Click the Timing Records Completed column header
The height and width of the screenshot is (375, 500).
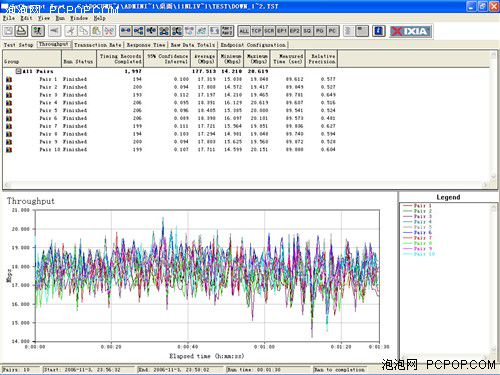(x=120, y=59)
